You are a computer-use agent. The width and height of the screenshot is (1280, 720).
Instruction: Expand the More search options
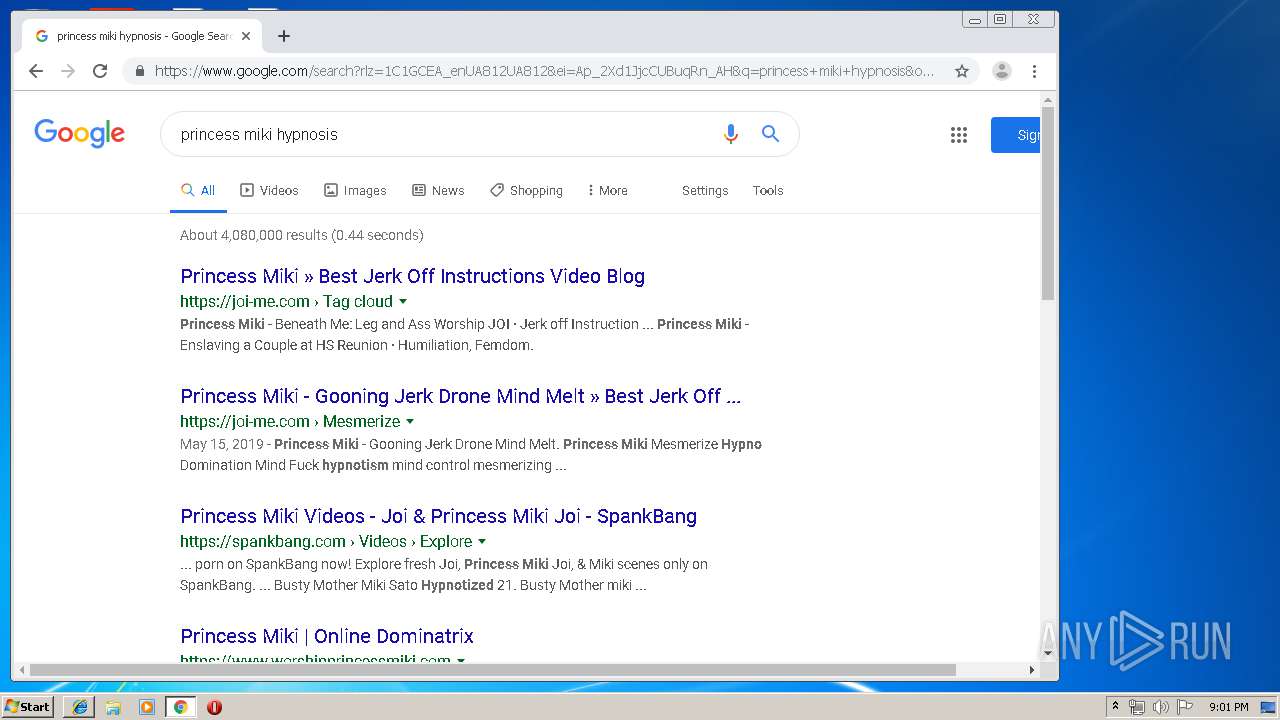(608, 190)
